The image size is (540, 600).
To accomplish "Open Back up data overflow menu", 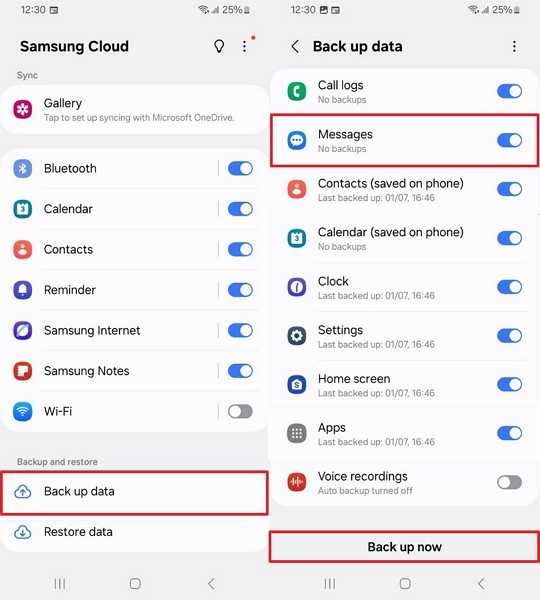I will point(514,47).
